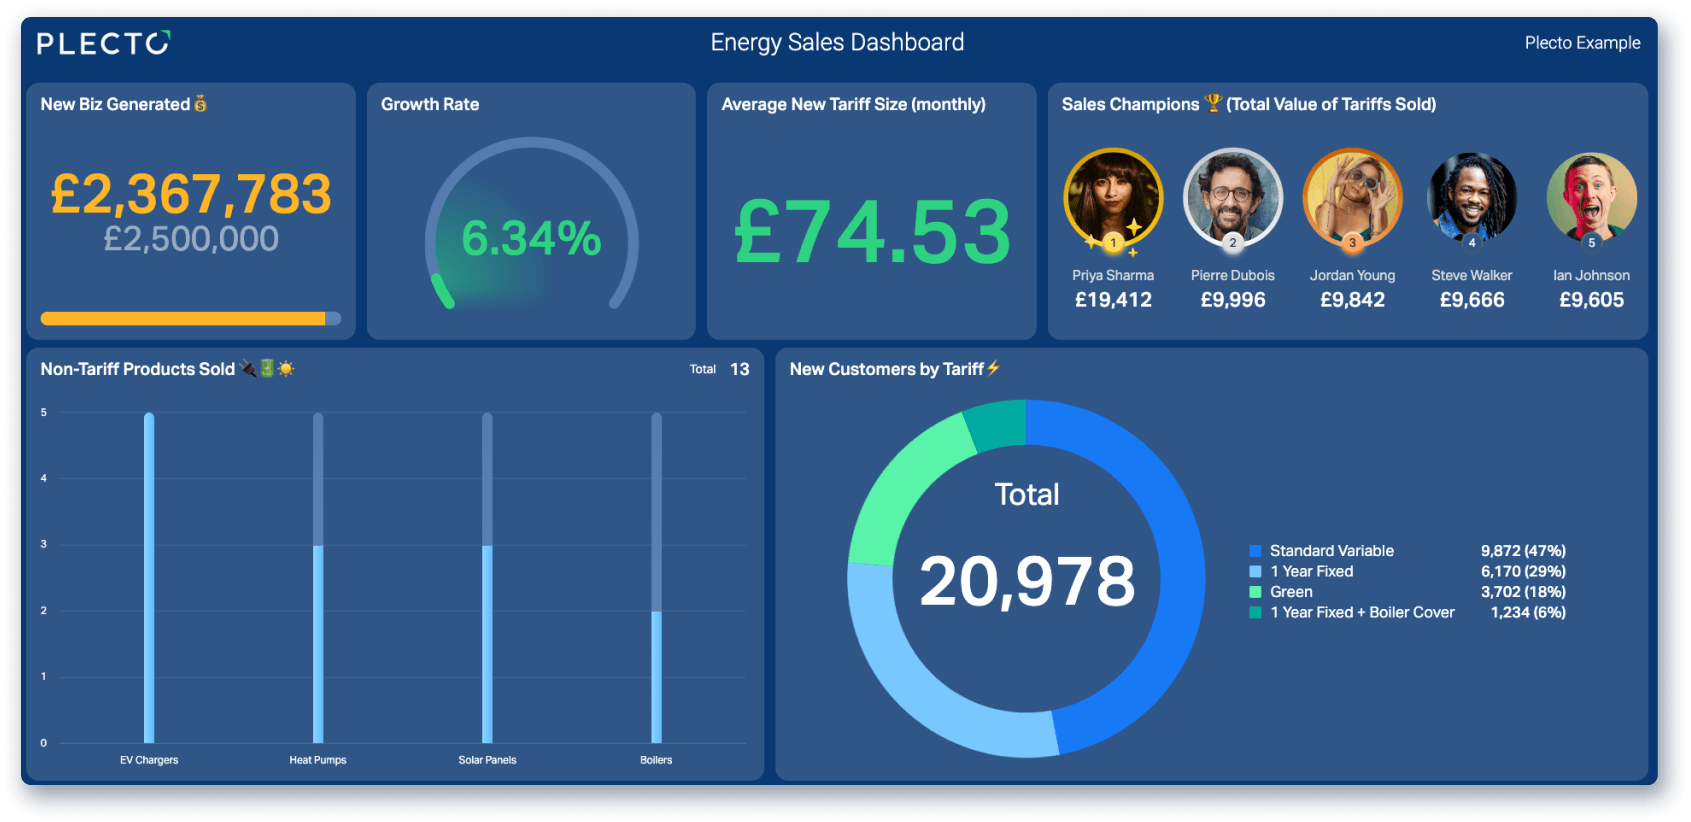Click the 20,978 total in the donut chart
The height and width of the screenshot is (822, 1691).
point(1027,581)
